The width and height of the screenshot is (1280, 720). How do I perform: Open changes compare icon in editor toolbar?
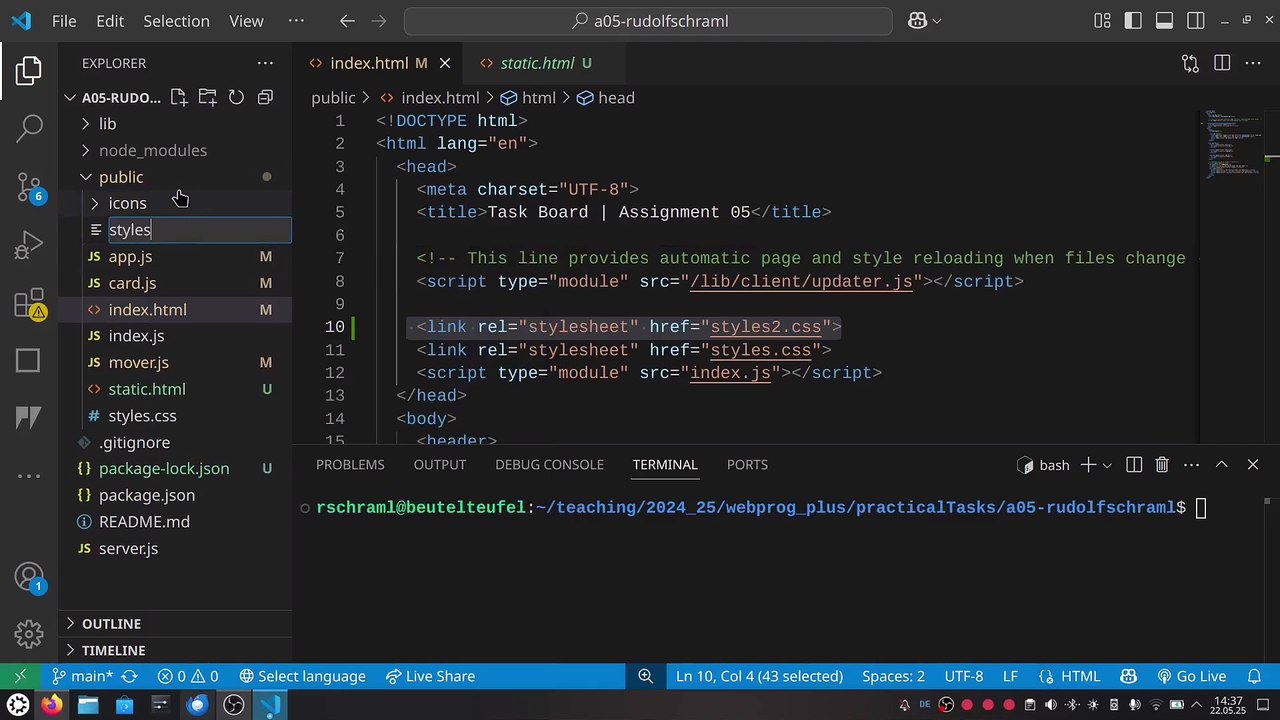tap(1190, 63)
